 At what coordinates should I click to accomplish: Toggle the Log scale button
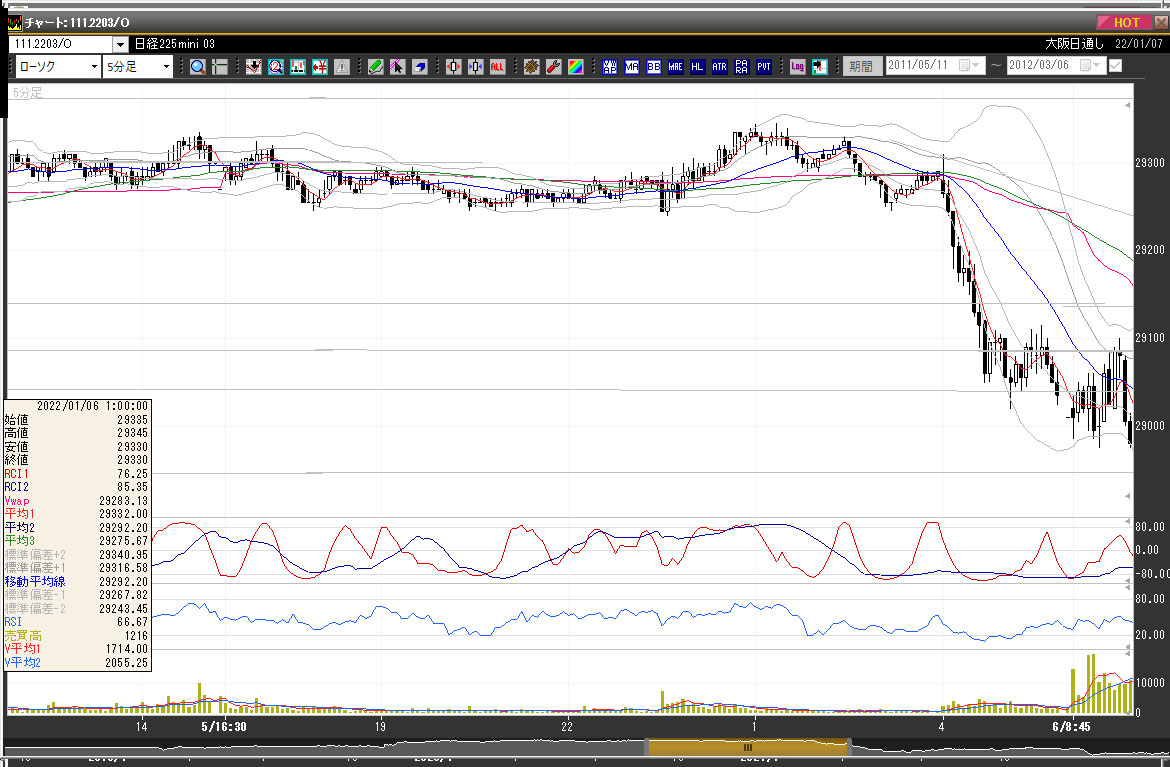pos(797,67)
